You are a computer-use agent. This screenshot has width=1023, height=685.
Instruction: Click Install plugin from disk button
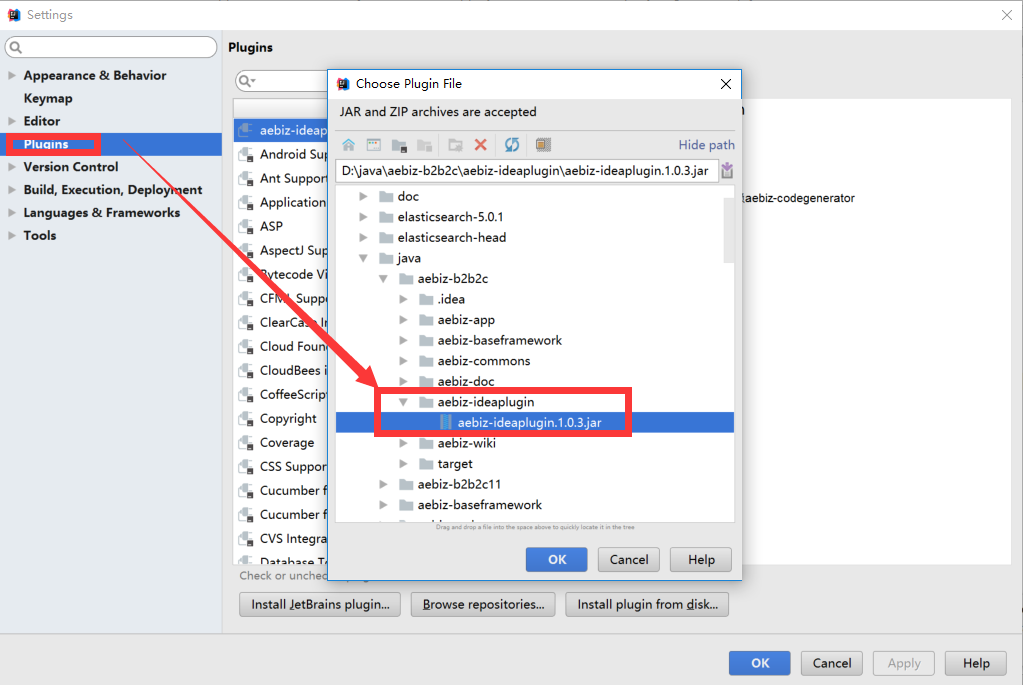coord(647,604)
